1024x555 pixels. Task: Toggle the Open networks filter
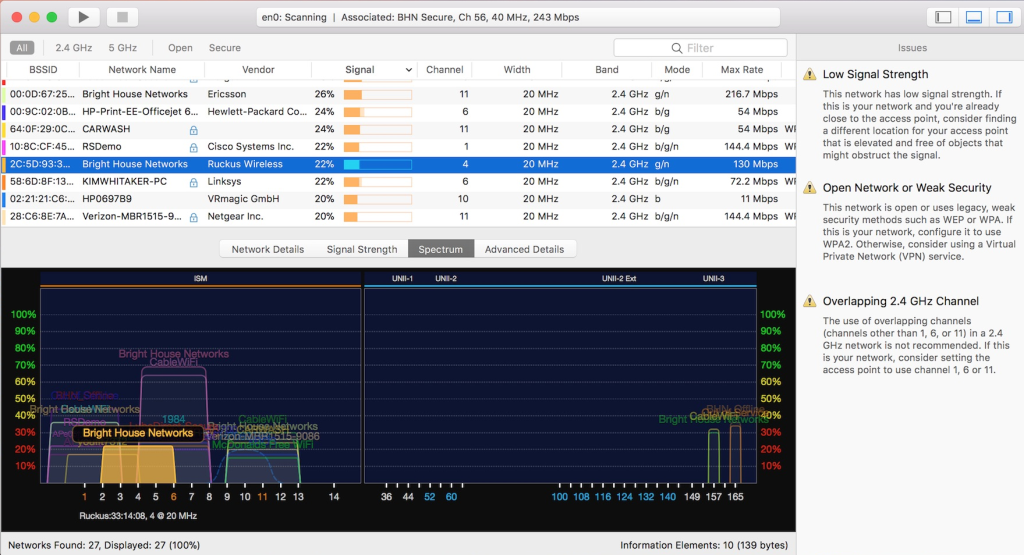coord(180,47)
